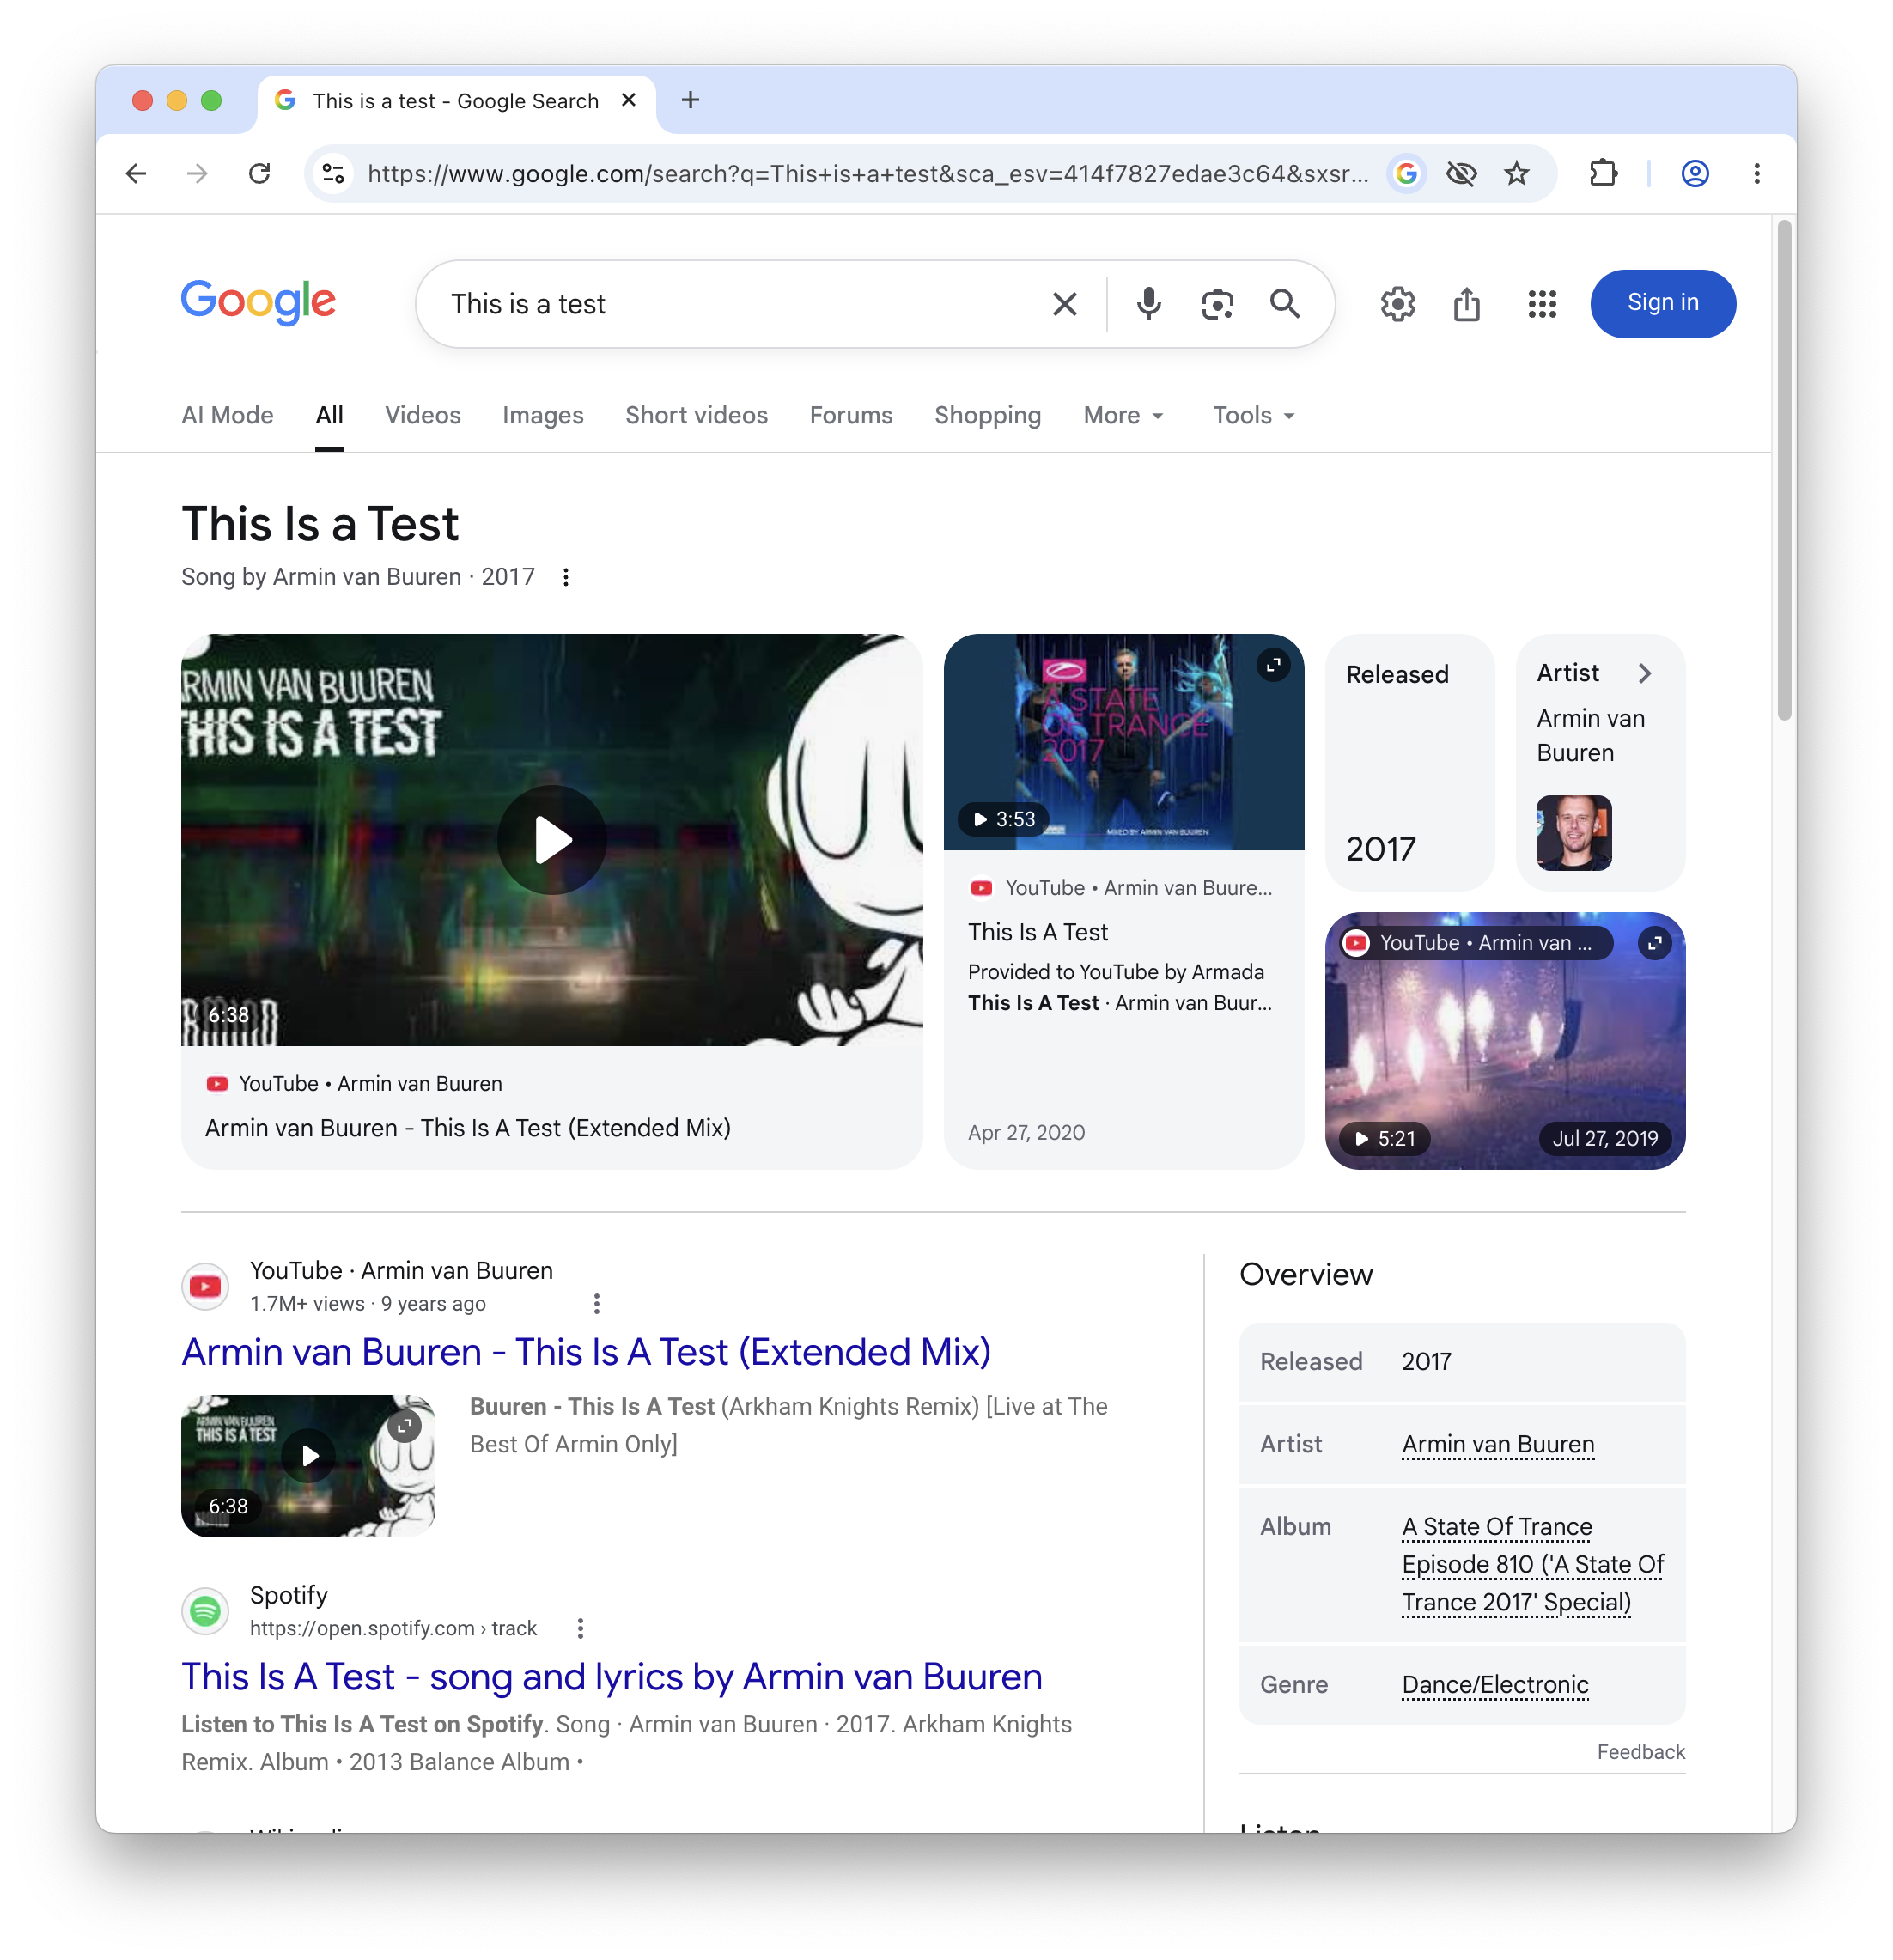
Task: Open options for the YouTube result
Action: click(x=597, y=1303)
